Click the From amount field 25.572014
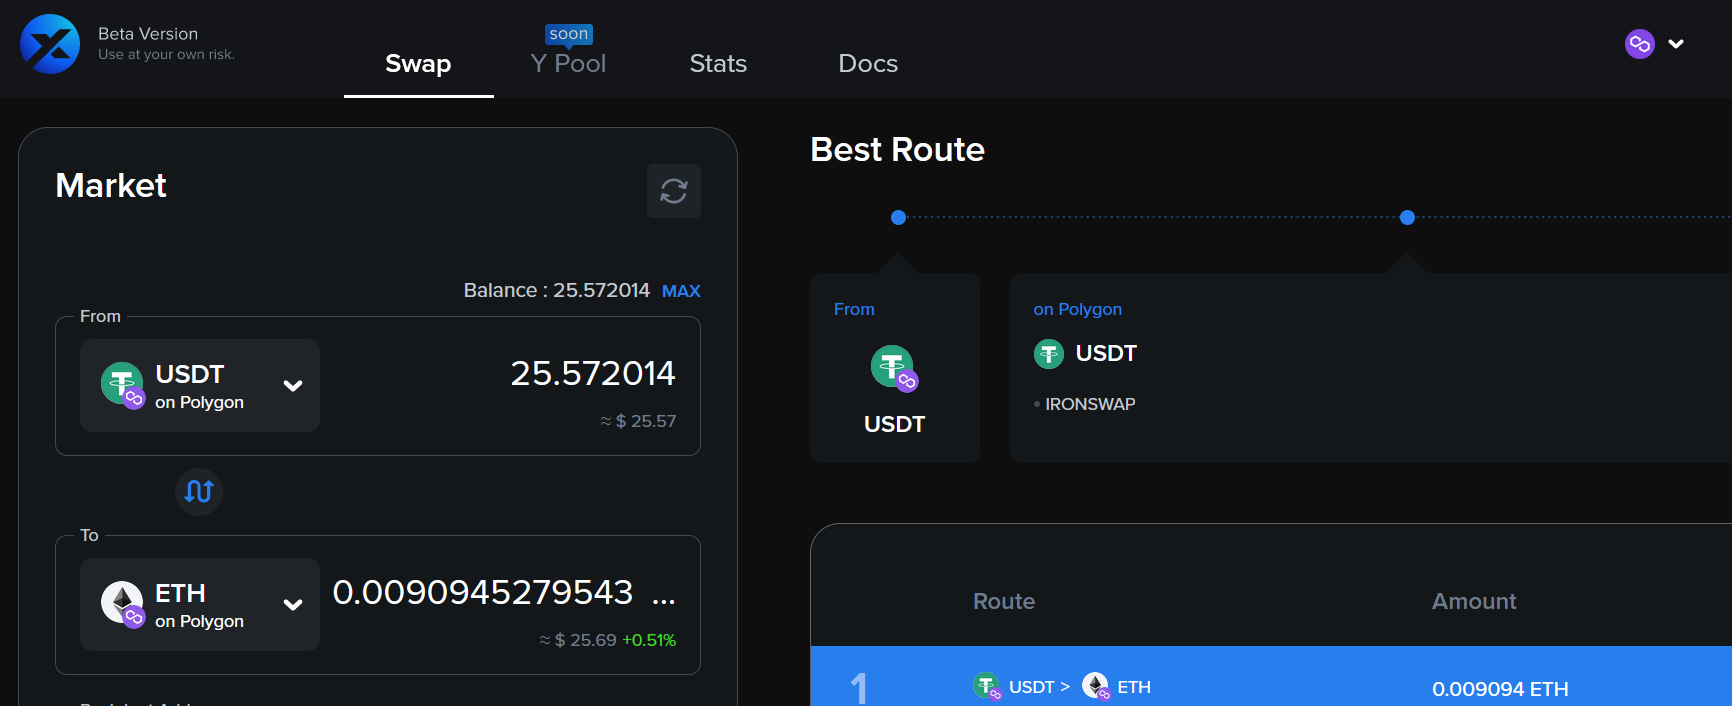Viewport: 1732px width, 706px height. (593, 373)
